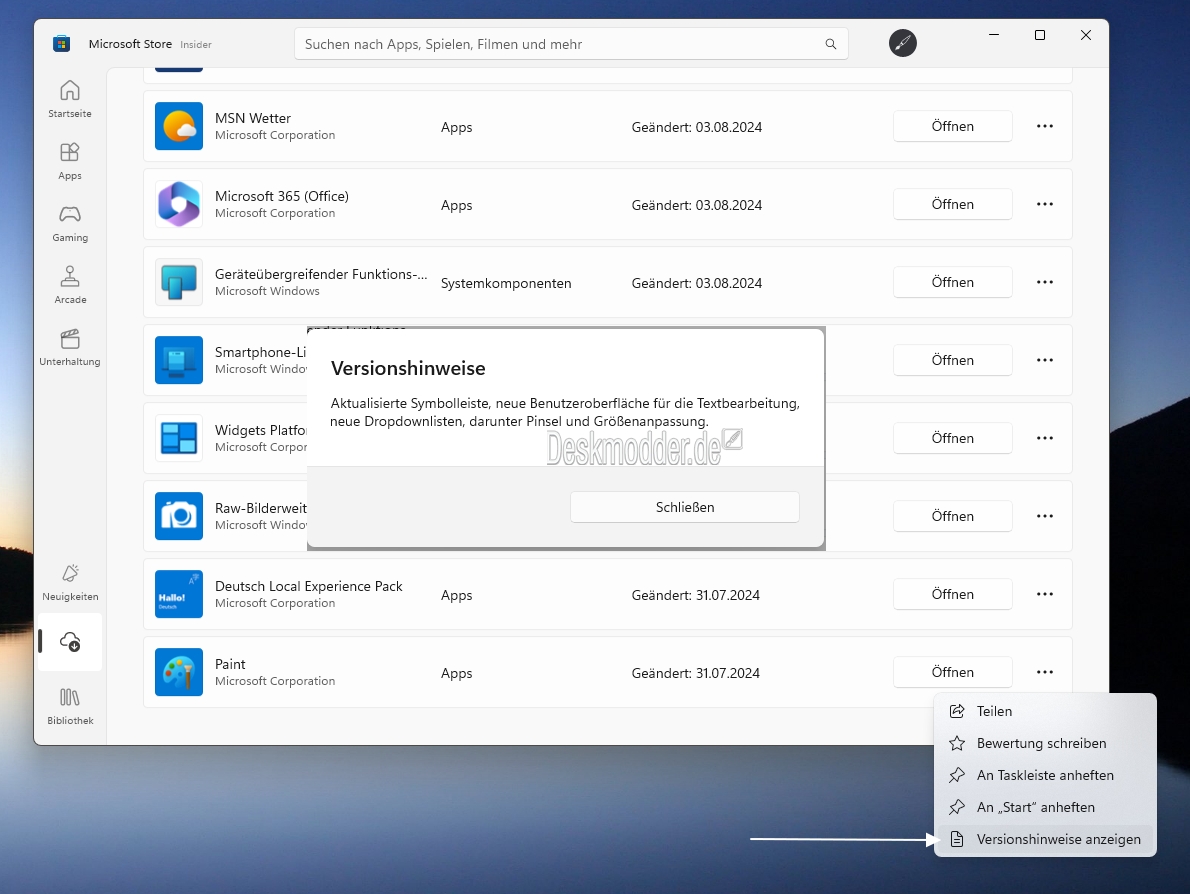The width and height of the screenshot is (1190, 894).
Task: Click the Deutsch Local Experience Pack icon
Action: (179, 594)
